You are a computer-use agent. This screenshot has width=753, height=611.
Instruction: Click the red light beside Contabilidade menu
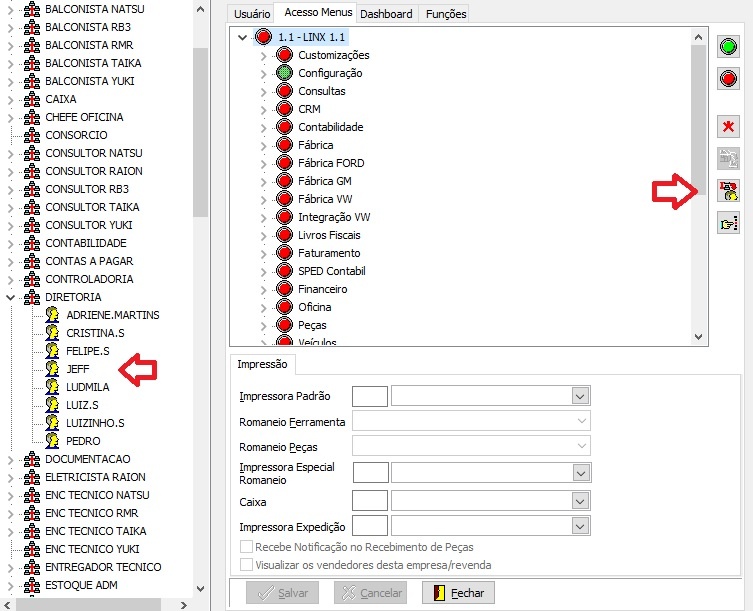click(284, 127)
